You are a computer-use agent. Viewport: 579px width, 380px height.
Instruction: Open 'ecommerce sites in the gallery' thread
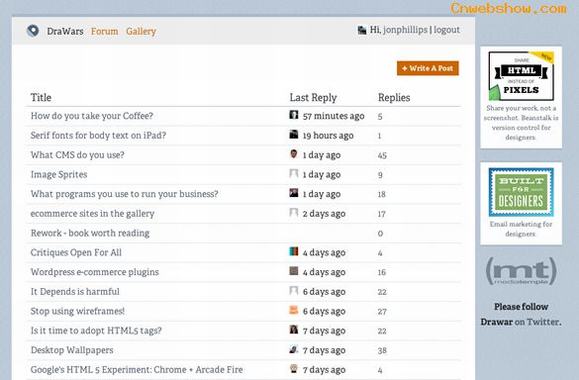pos(92,213)
